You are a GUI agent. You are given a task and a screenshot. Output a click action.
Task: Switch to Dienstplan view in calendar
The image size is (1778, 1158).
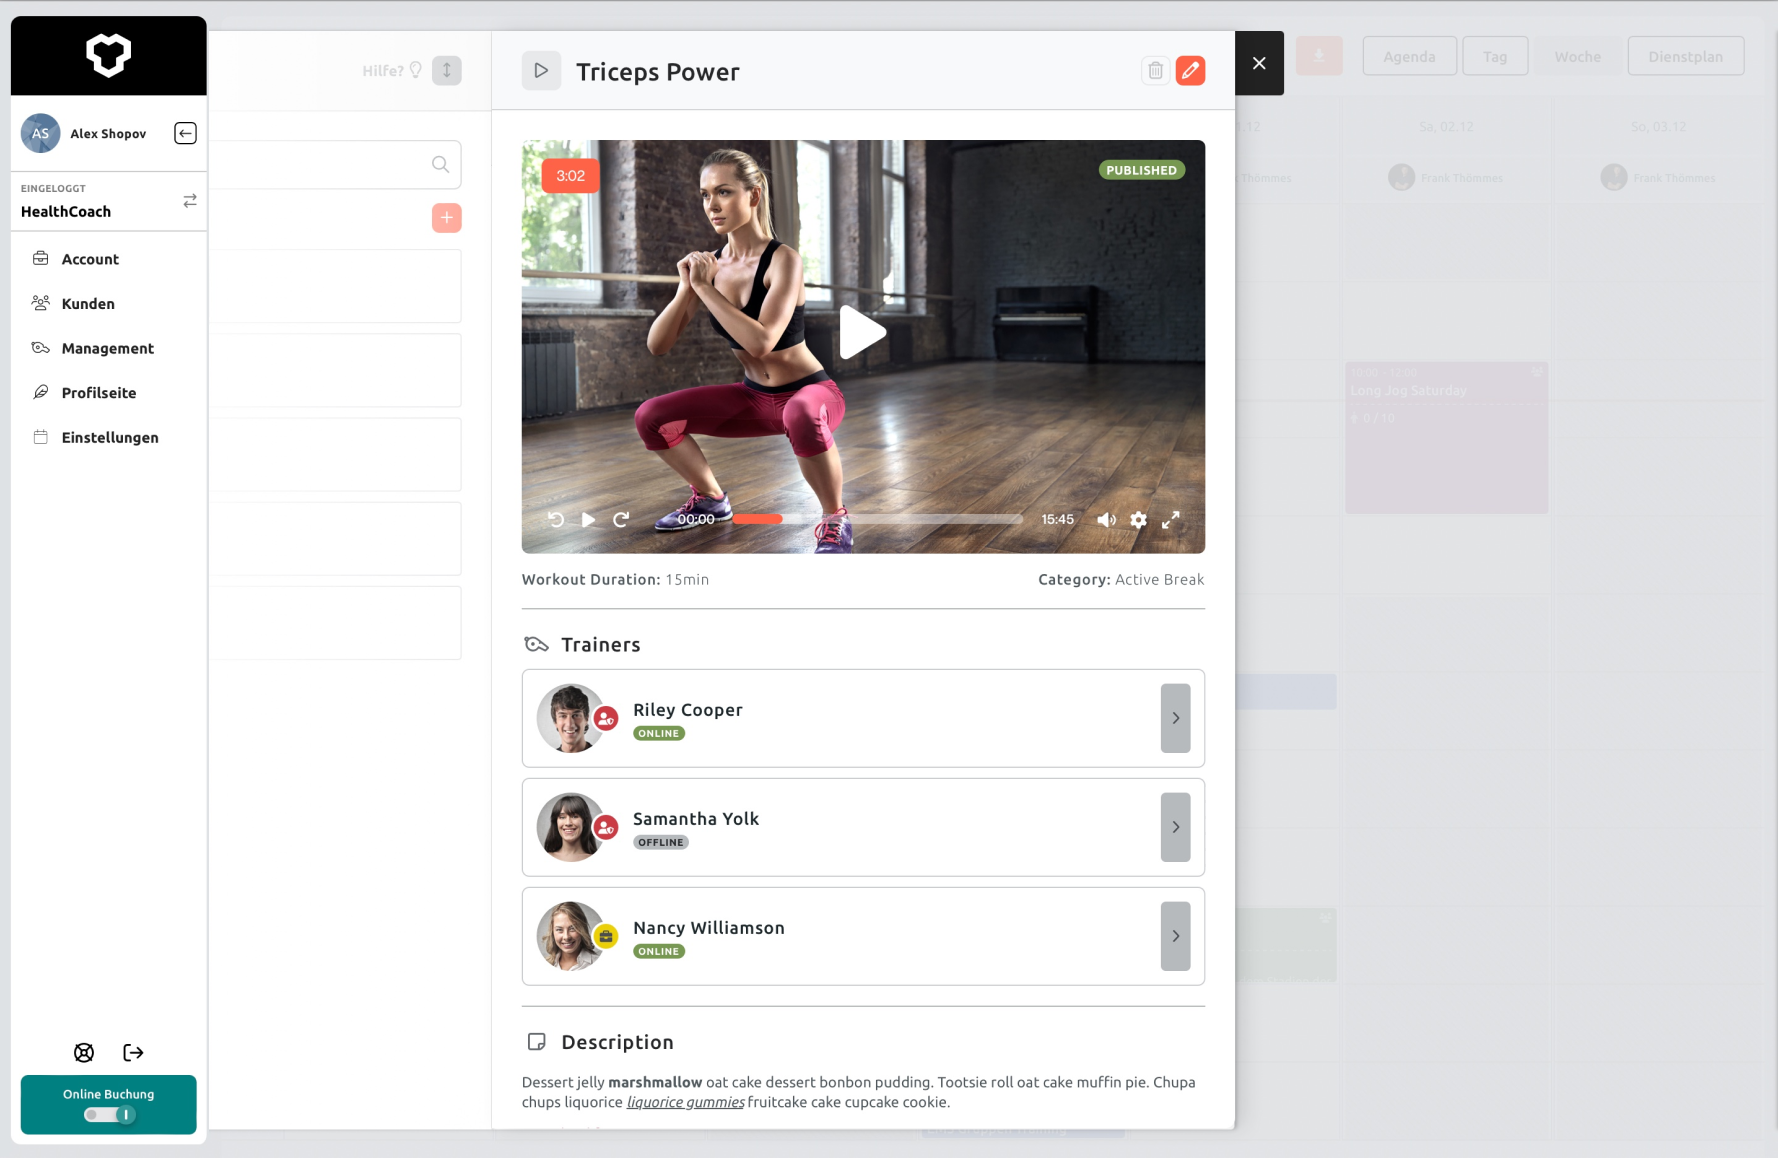coord(1686,56)
